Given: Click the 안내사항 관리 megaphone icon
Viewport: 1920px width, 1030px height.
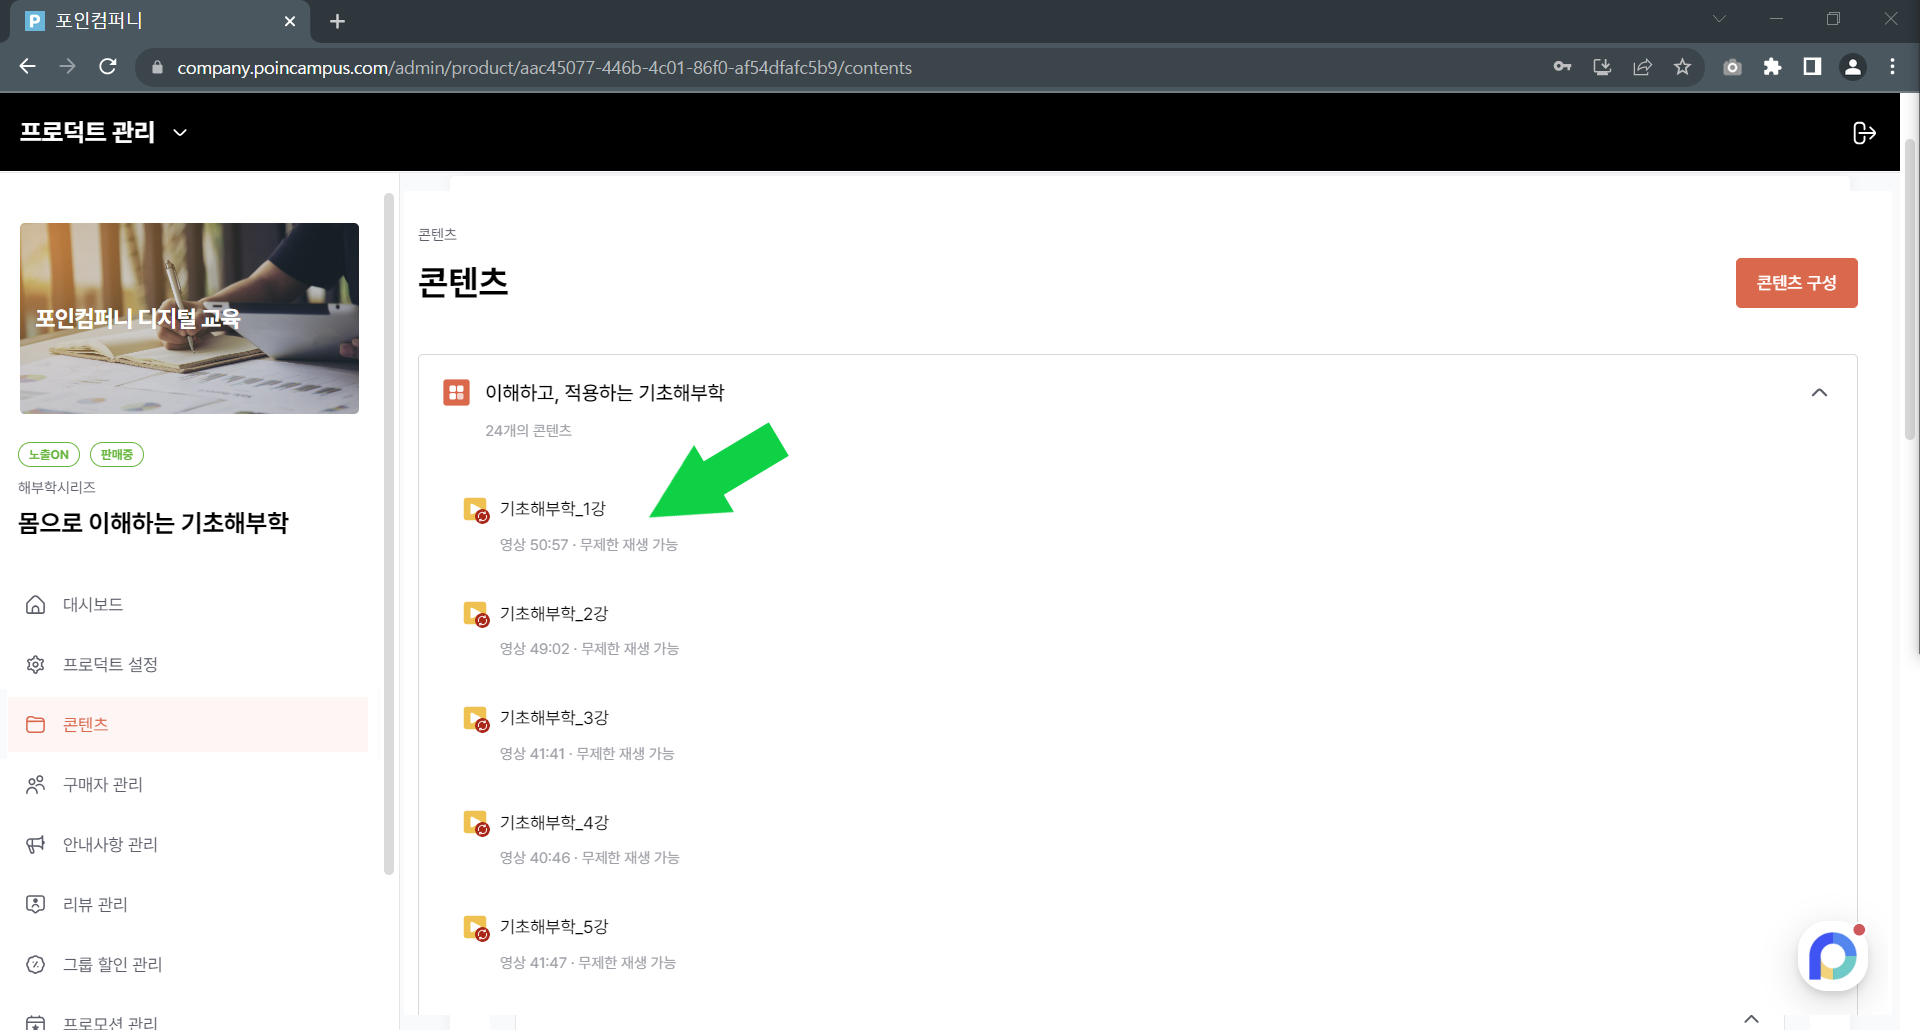Looking at the screenshot, I should 36,845.
